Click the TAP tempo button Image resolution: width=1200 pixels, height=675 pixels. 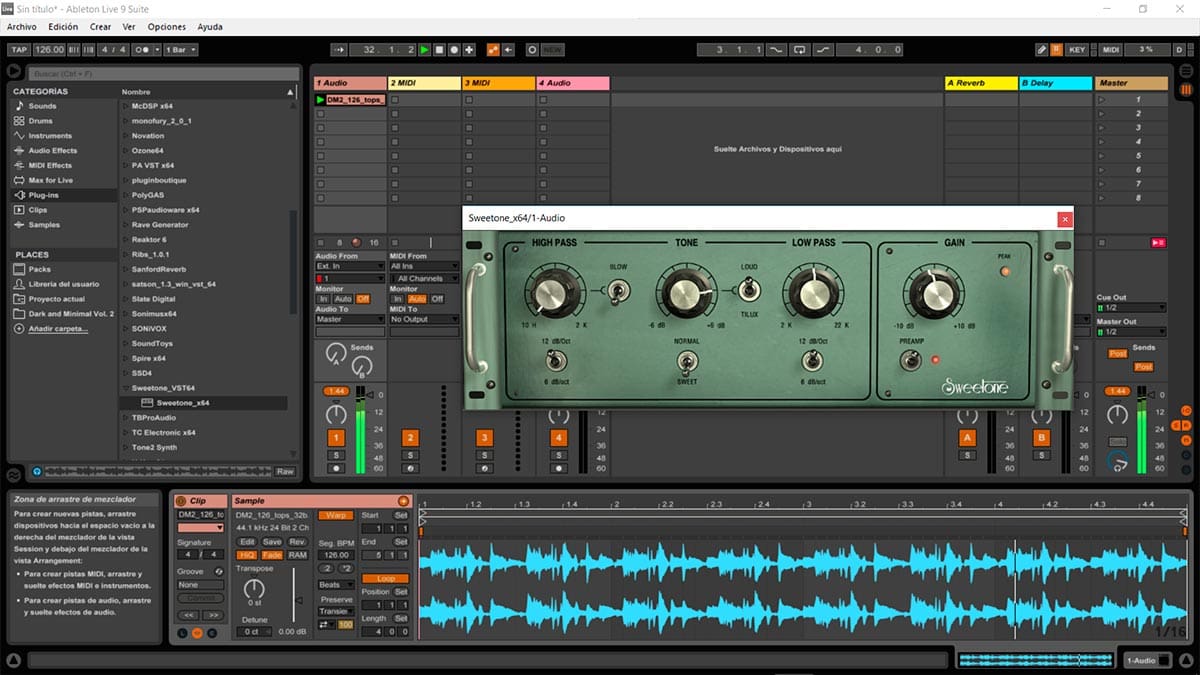19,49
